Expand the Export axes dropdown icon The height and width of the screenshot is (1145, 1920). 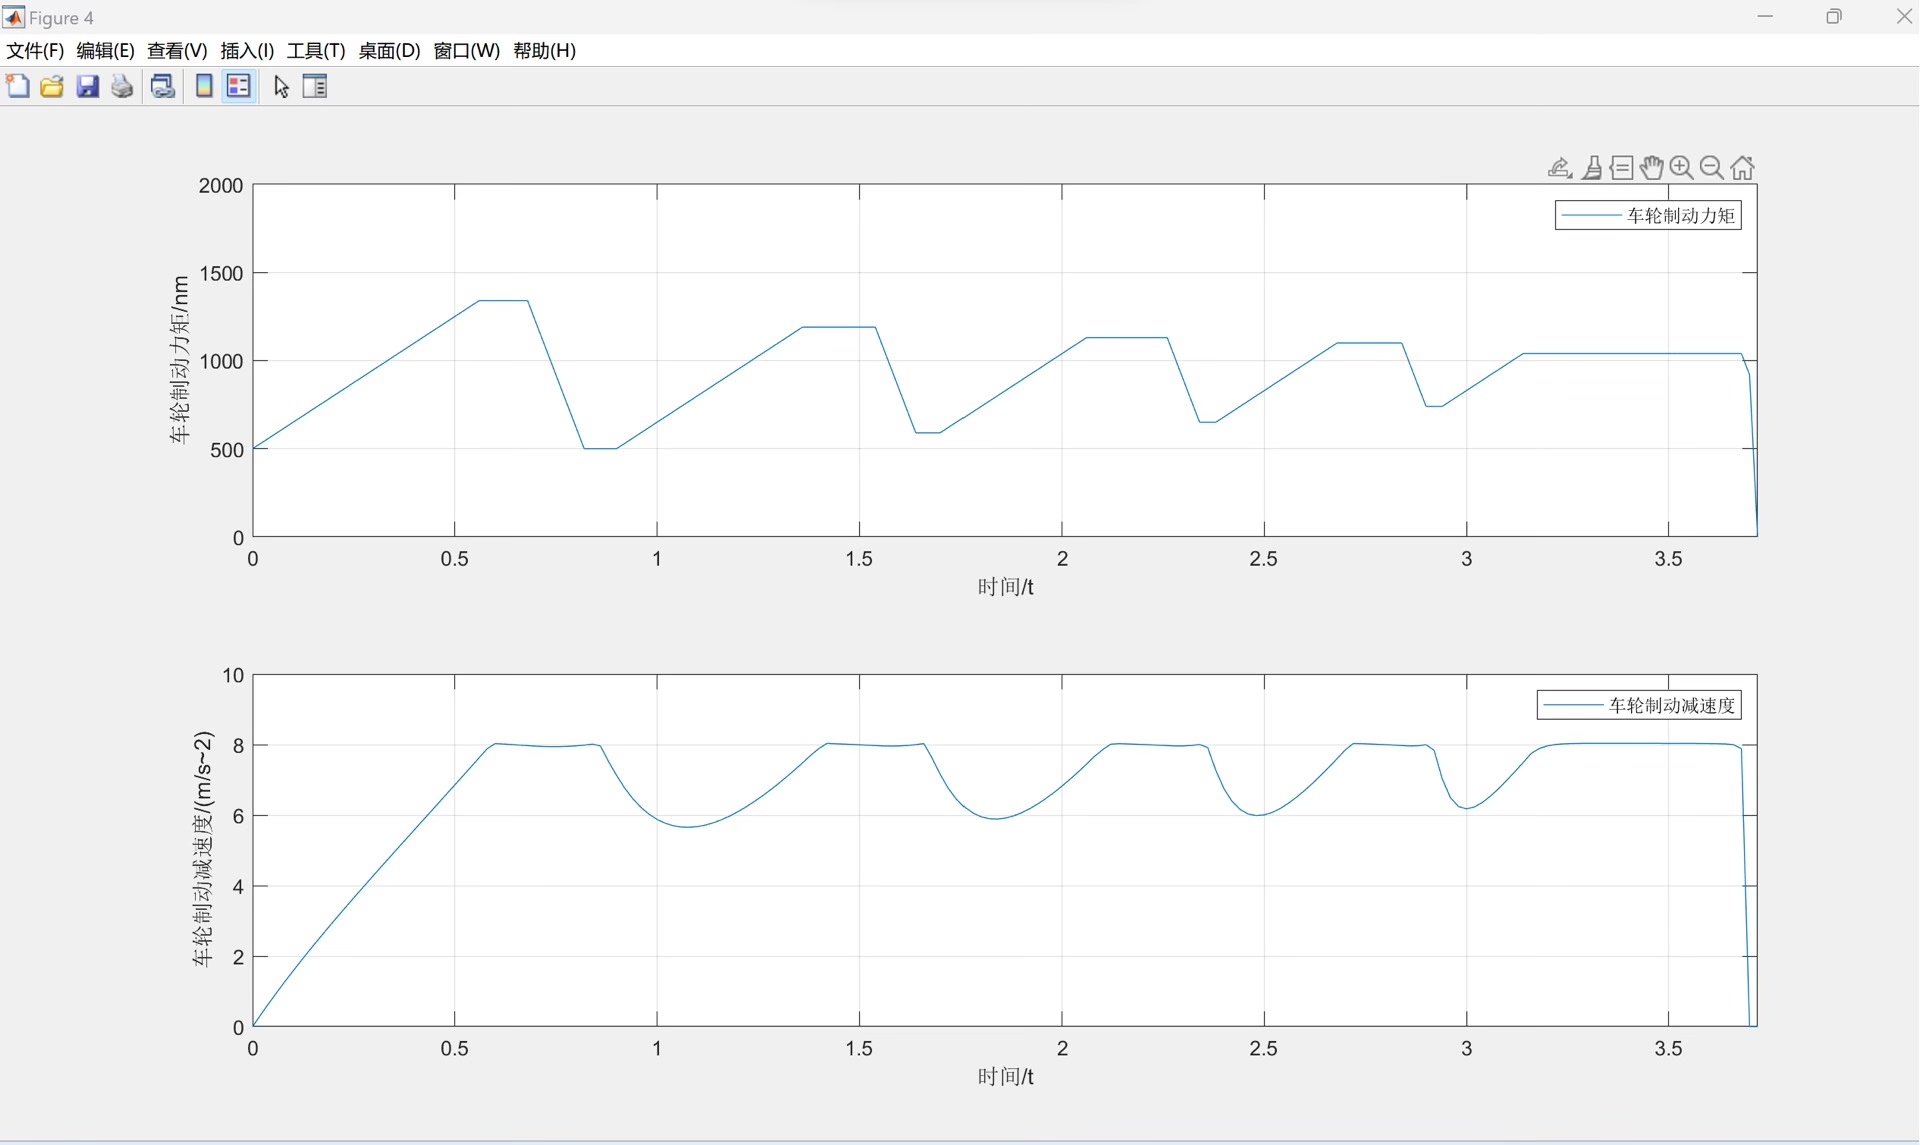(1560, 168)
